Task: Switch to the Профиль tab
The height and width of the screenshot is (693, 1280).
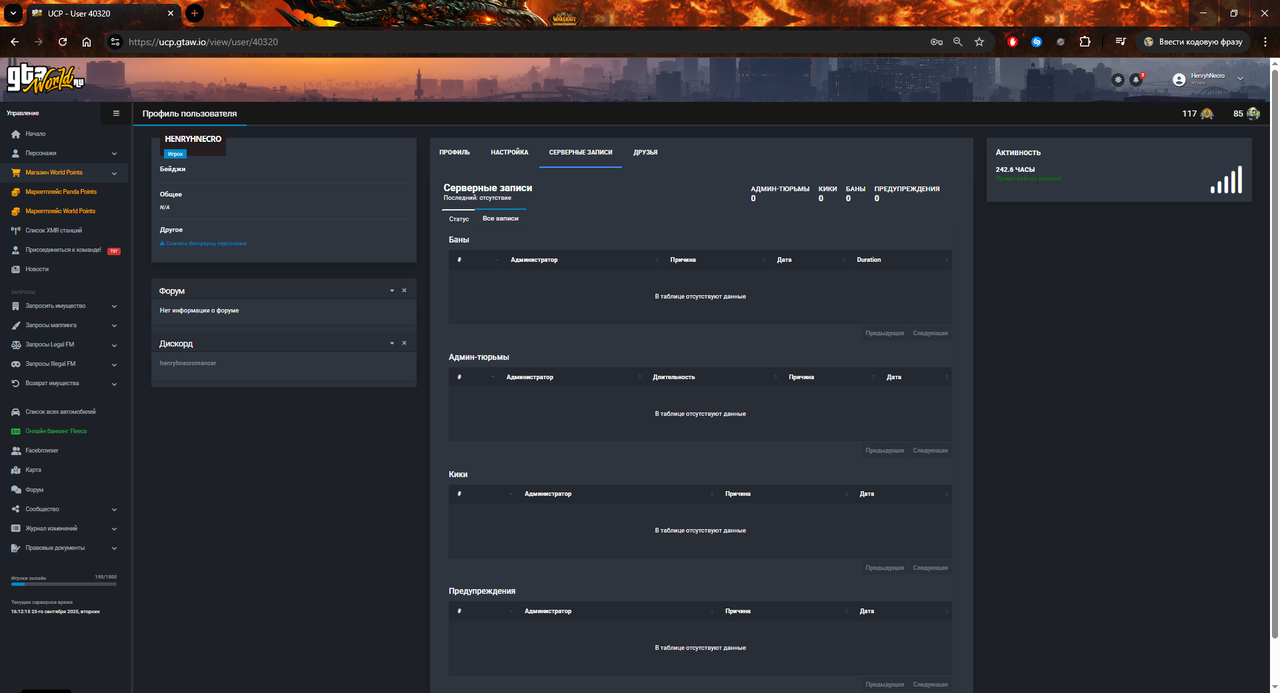Action: (x=455, y=153)
